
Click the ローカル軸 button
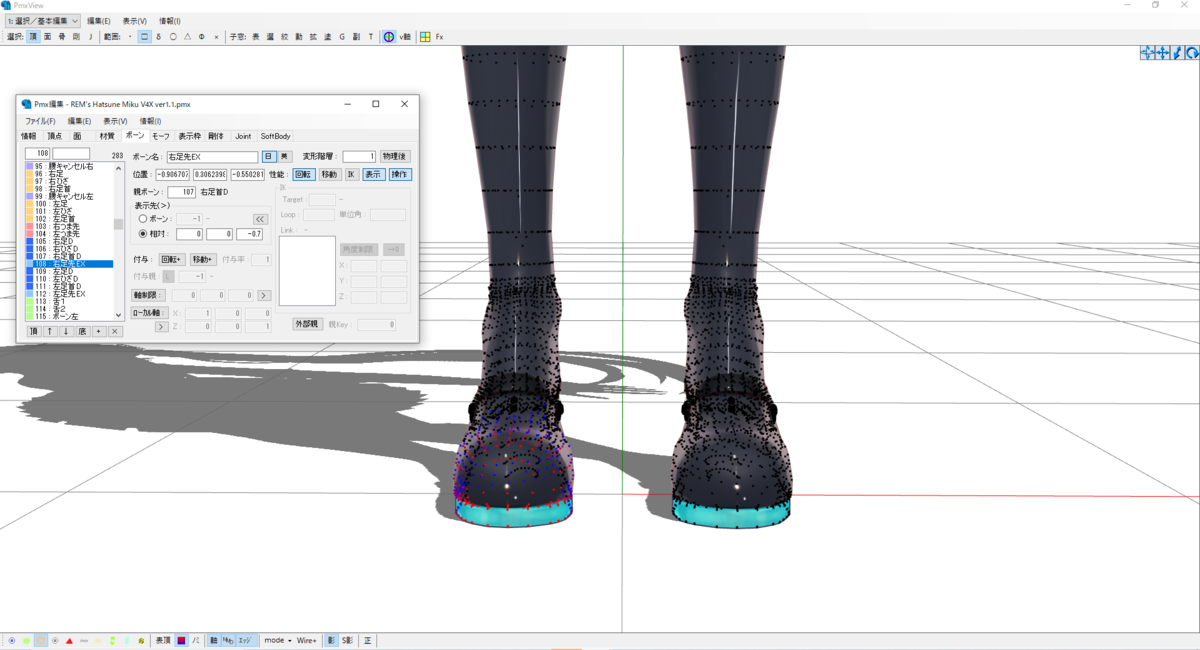pos(148,313)
